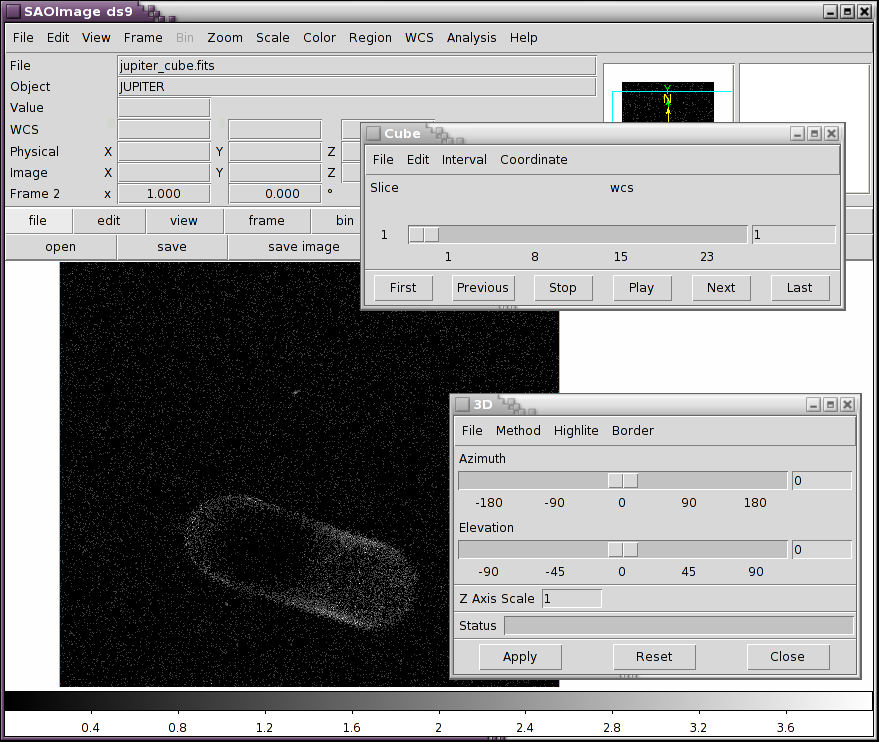The height and width of the screenshot is (742, 879).
Task: Click the panner thumbnail preview
Action: [x=667, y=103]
